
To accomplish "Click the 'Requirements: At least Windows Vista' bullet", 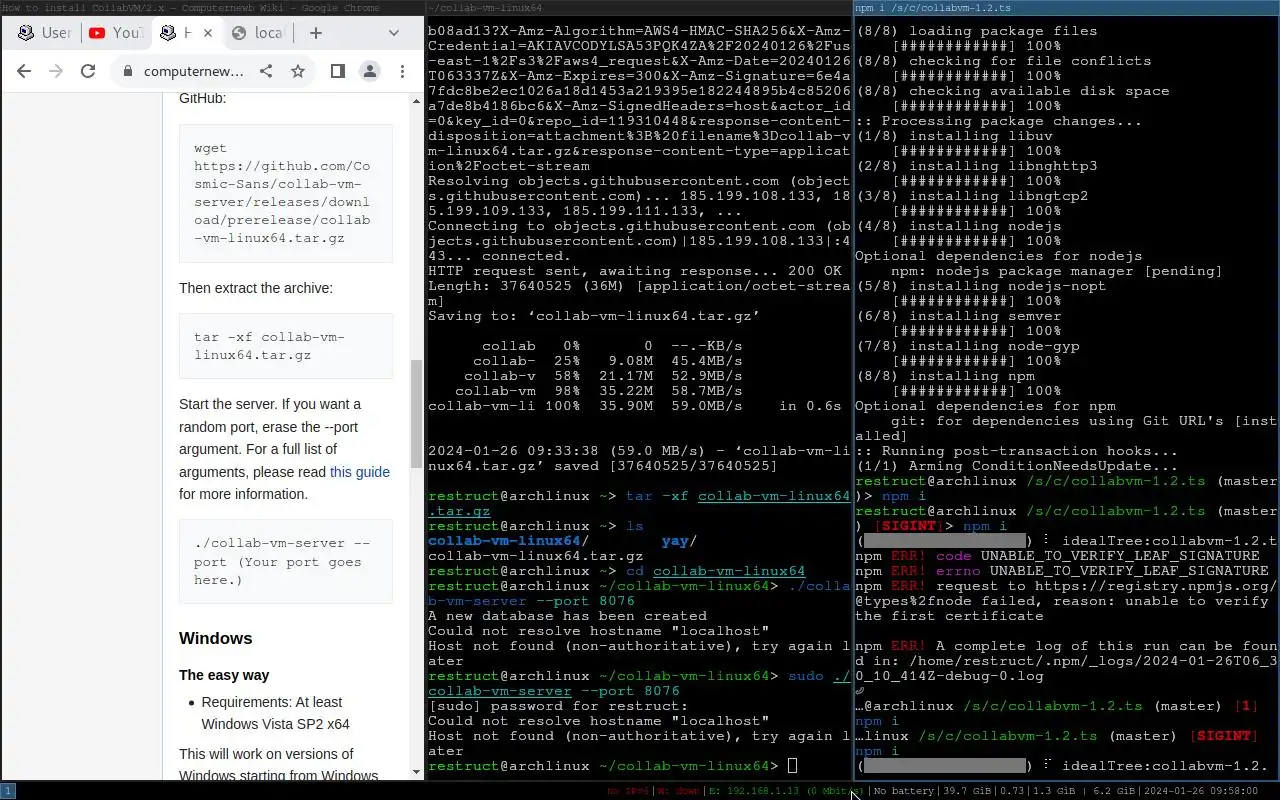I will pos(275,713).
